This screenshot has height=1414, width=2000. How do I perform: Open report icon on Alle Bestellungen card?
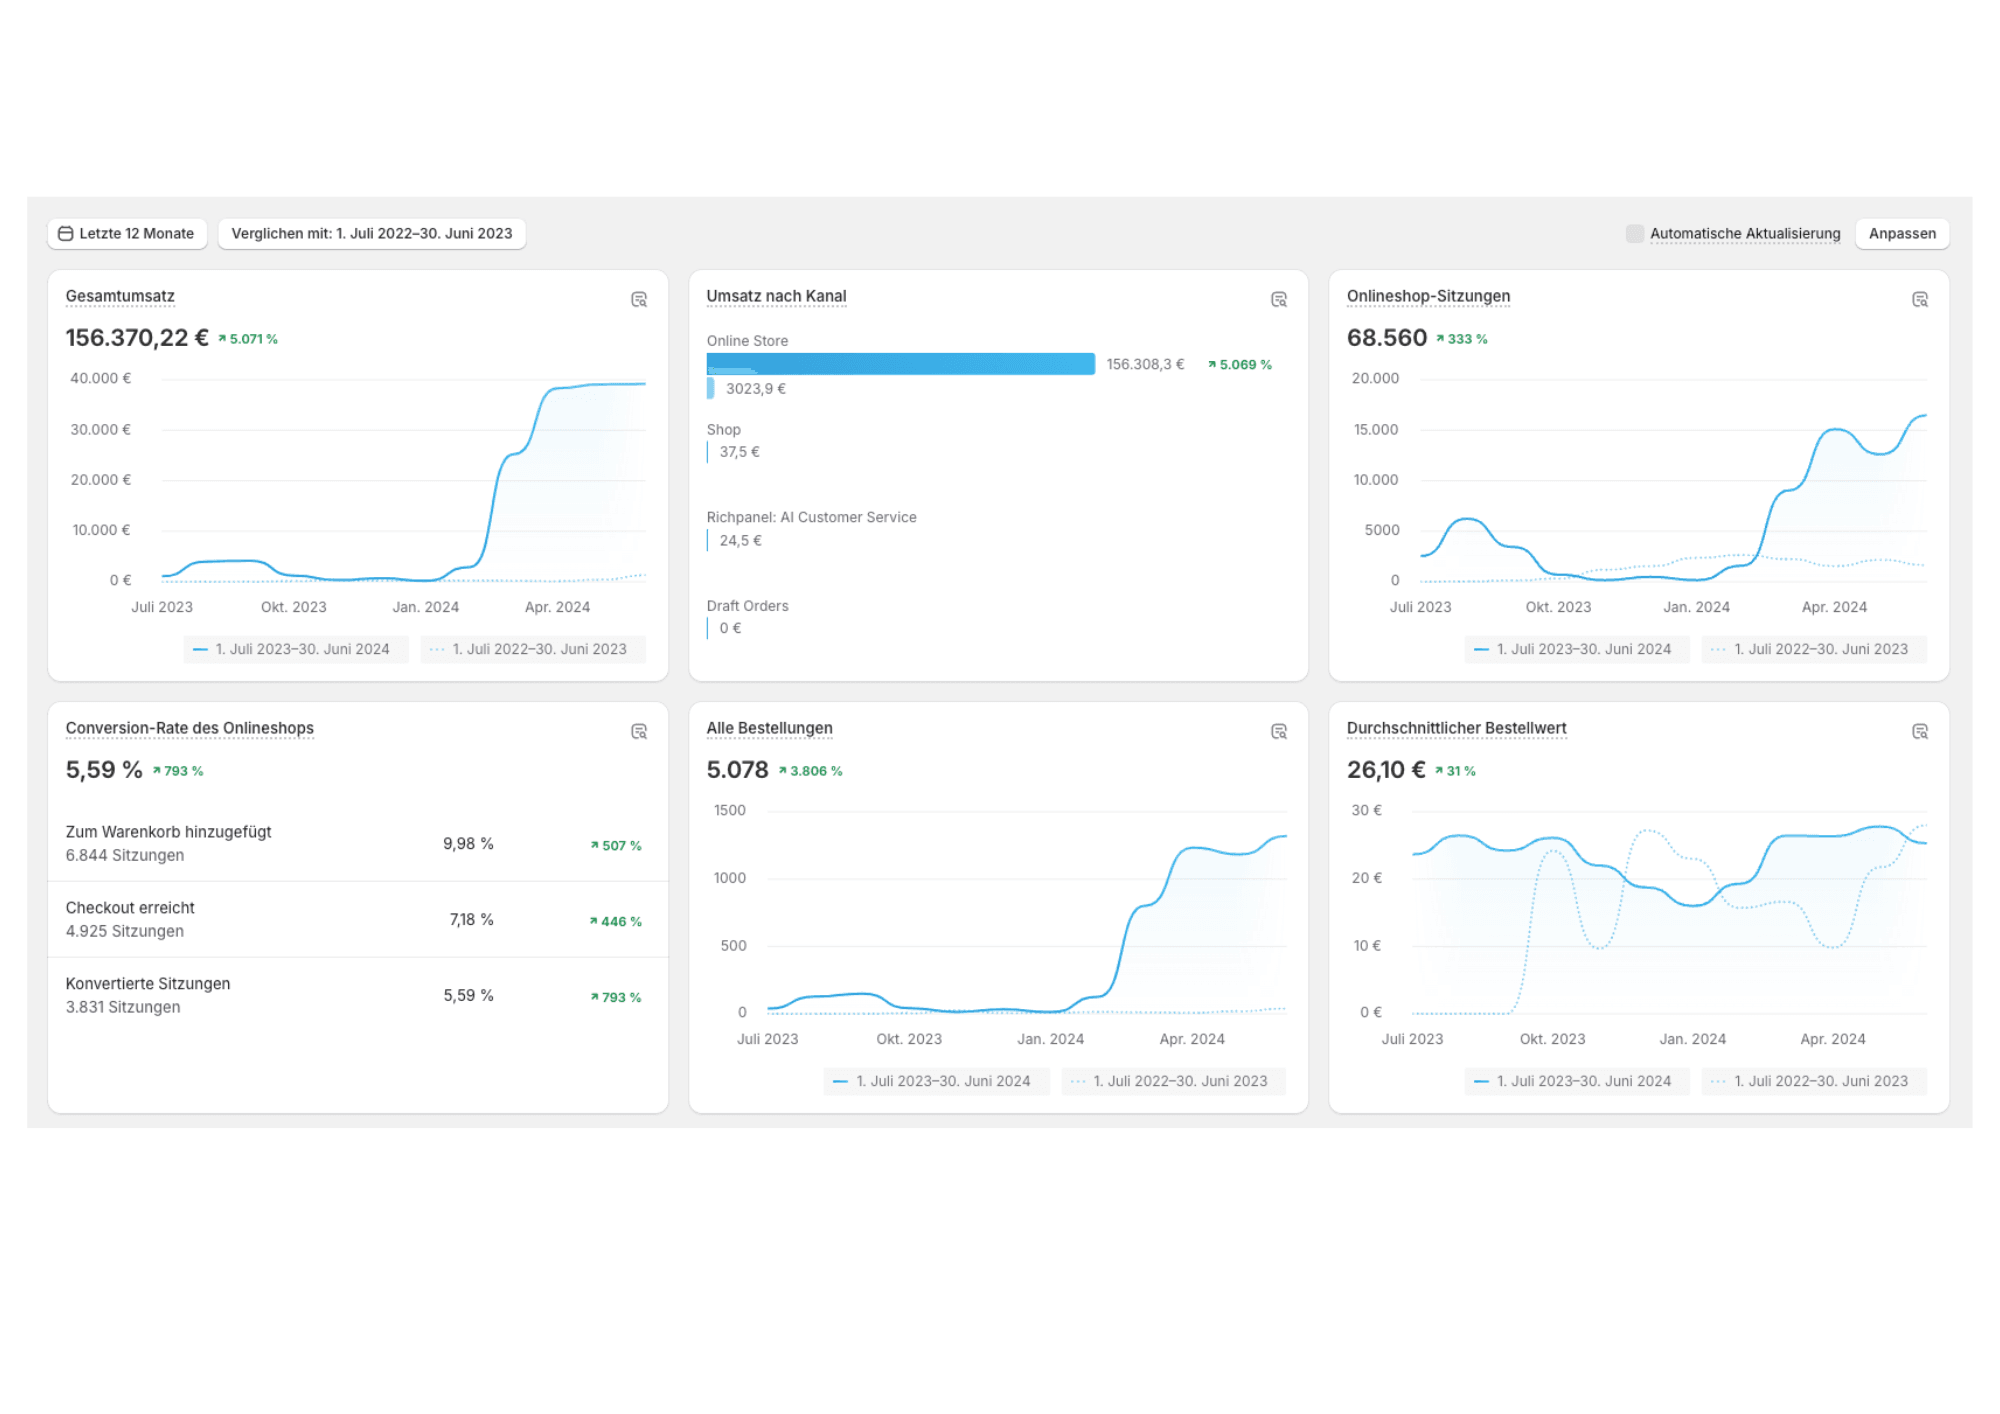pos(1278,732)
